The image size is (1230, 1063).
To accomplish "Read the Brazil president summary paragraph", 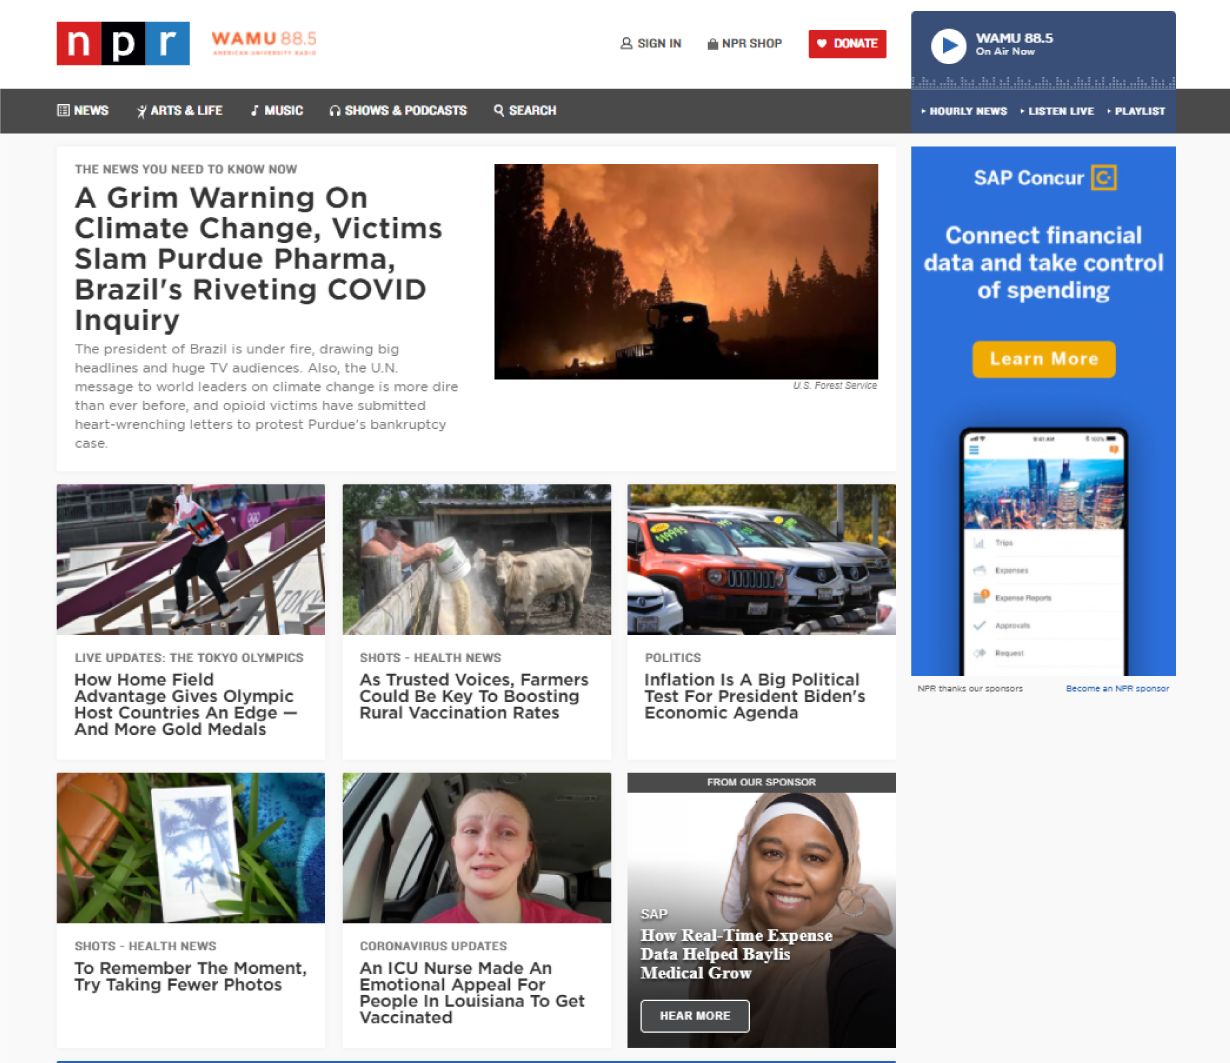I will [267, 396].
